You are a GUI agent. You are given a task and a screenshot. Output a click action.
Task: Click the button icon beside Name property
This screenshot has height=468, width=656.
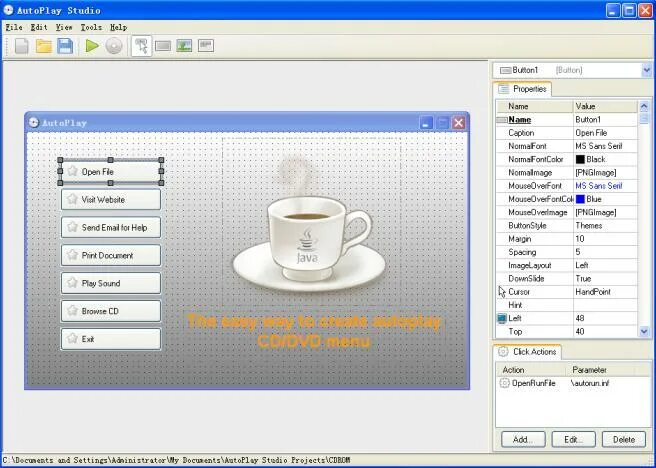502,120
